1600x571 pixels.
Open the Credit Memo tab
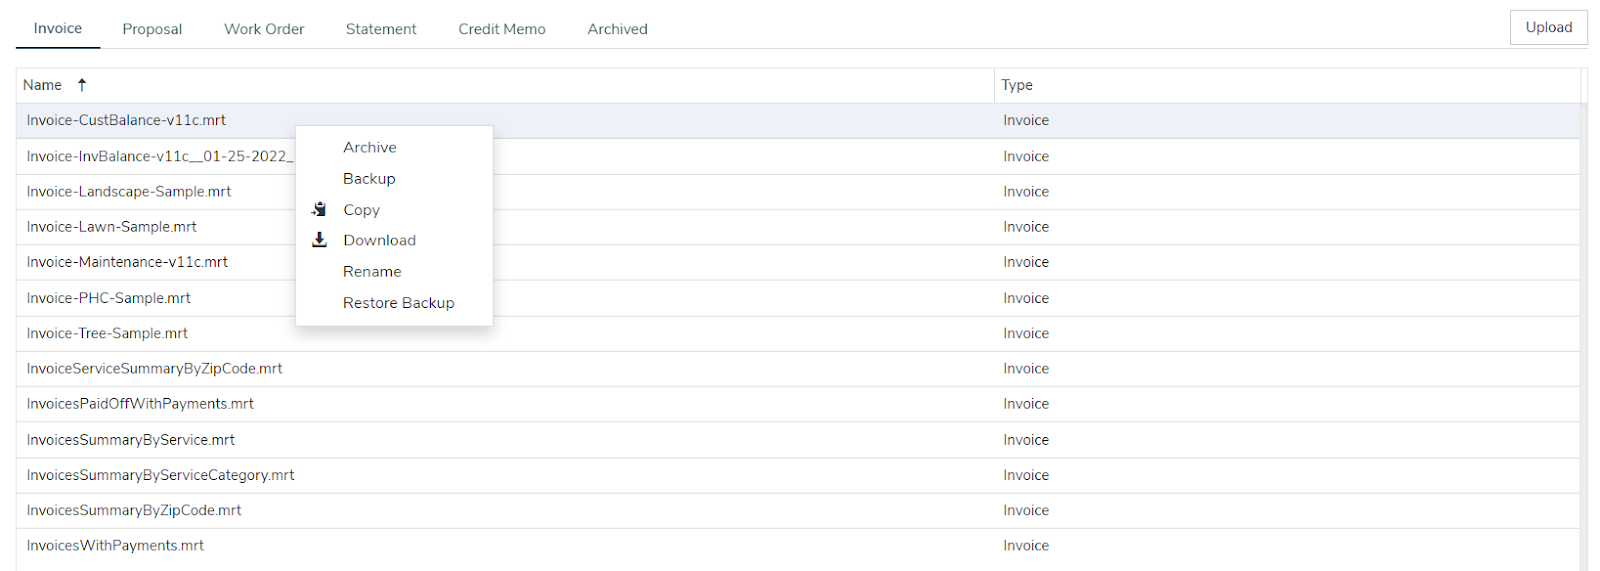(502, 29)
